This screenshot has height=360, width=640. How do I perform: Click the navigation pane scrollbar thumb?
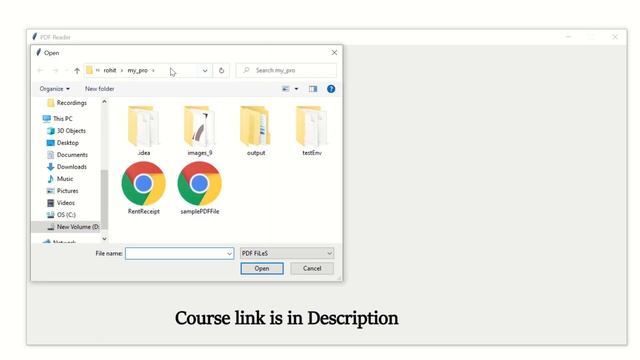click(104, 199)
